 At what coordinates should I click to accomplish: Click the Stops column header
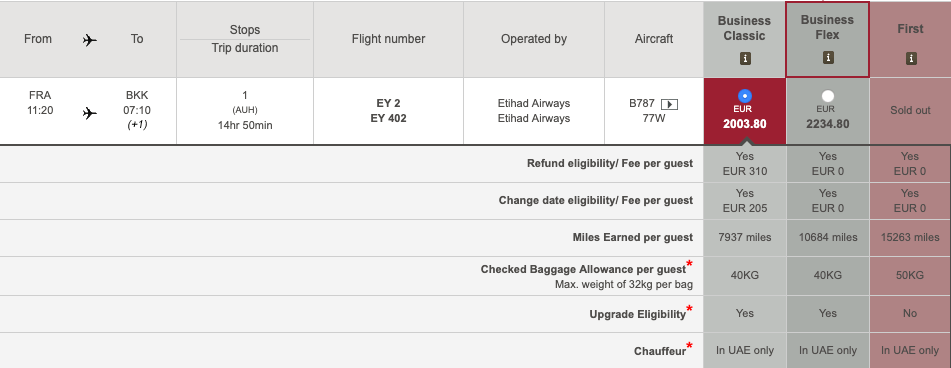(x=244, y=30)
